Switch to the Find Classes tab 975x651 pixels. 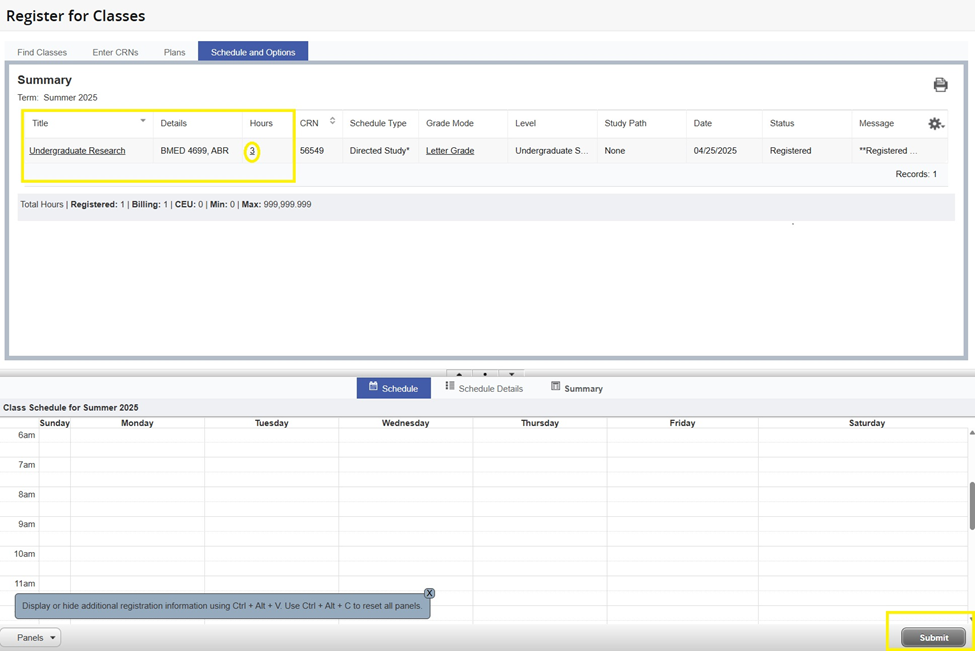pyautogui.click(x=42, y=52)
